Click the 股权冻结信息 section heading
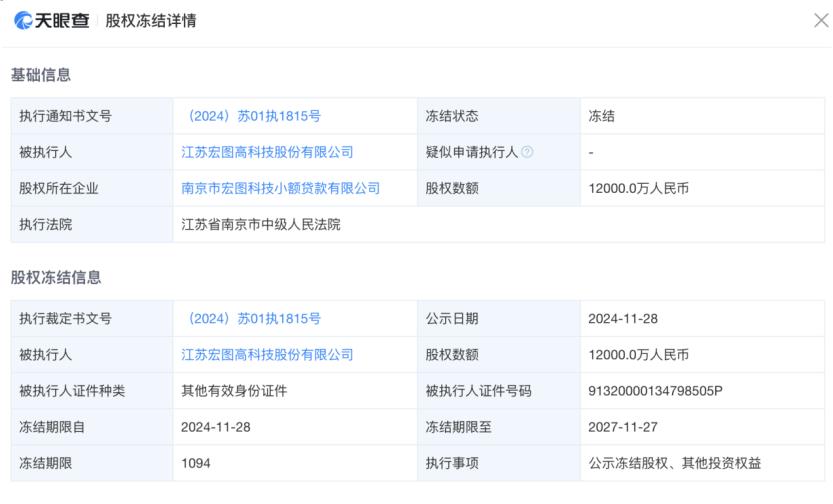 (56, 277)
